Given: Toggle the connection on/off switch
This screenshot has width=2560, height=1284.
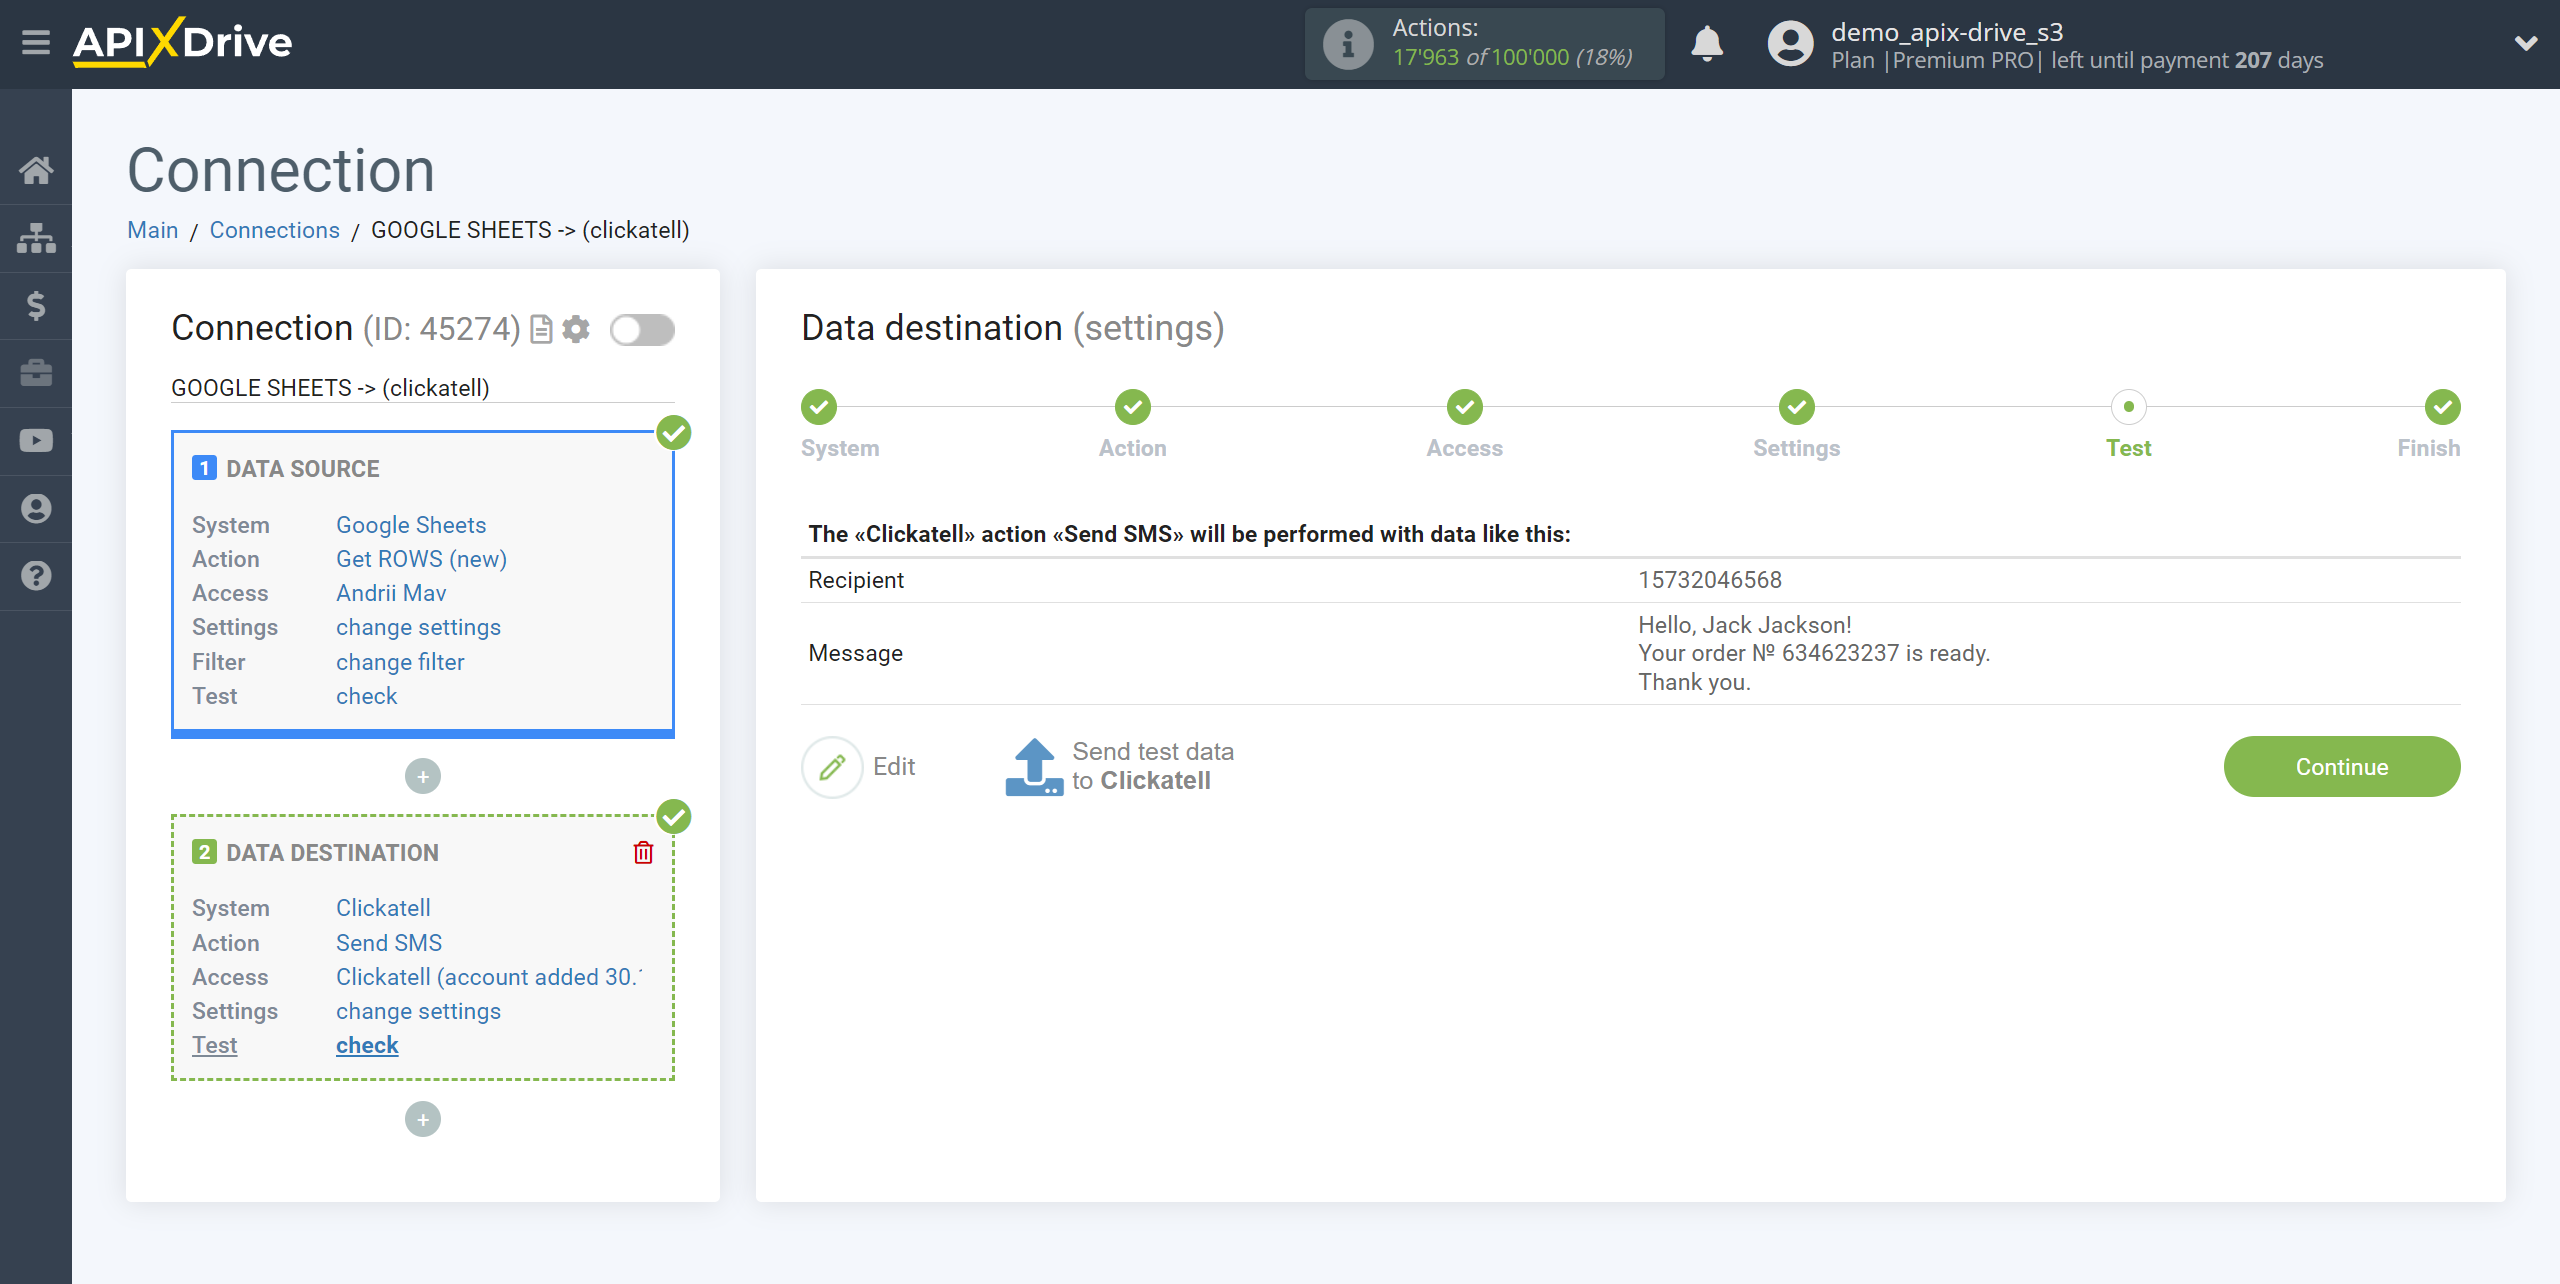Looking at the screenshot, I should click(x=642, y=329).
